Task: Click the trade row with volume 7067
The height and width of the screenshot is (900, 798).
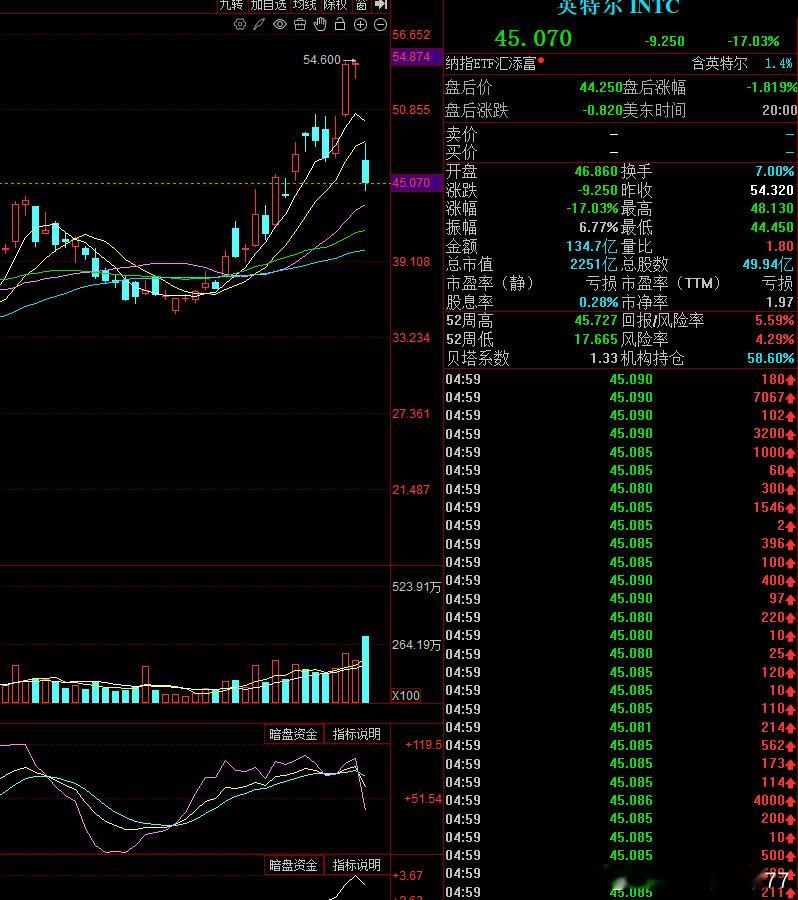Action: pos(621,397)
